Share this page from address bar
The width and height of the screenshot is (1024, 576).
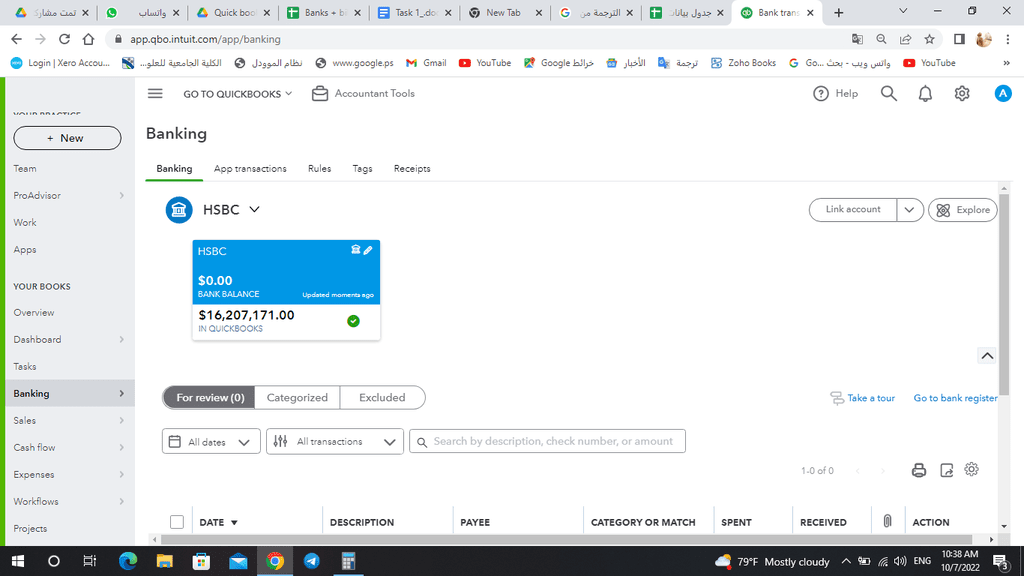pyautogui.click(x=905, y=39)
